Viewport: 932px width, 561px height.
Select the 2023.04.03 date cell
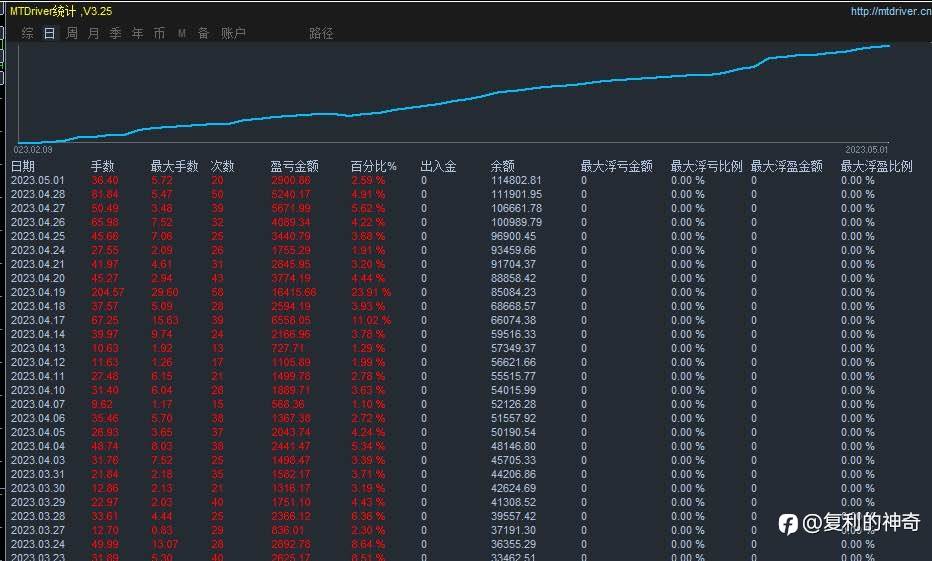(x=37, y=461)
